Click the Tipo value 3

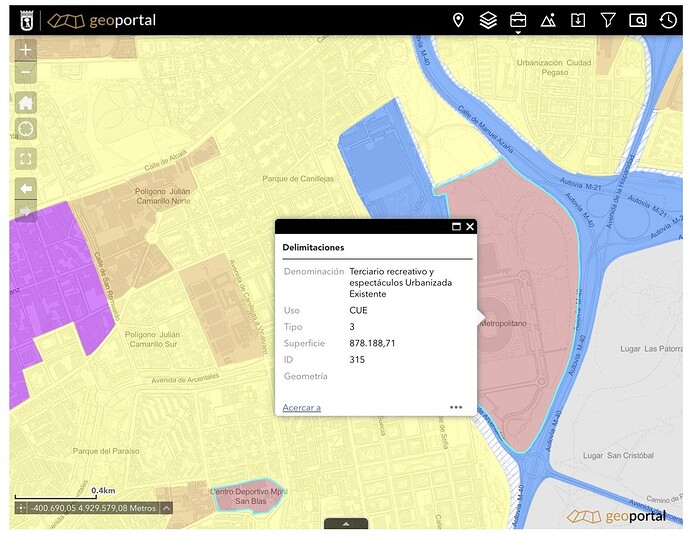coord(352,326)
